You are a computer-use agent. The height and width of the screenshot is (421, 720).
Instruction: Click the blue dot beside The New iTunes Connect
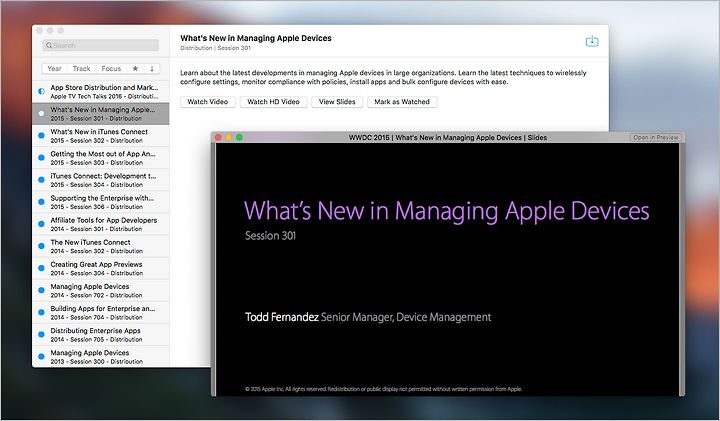click(x=41, y=246)
